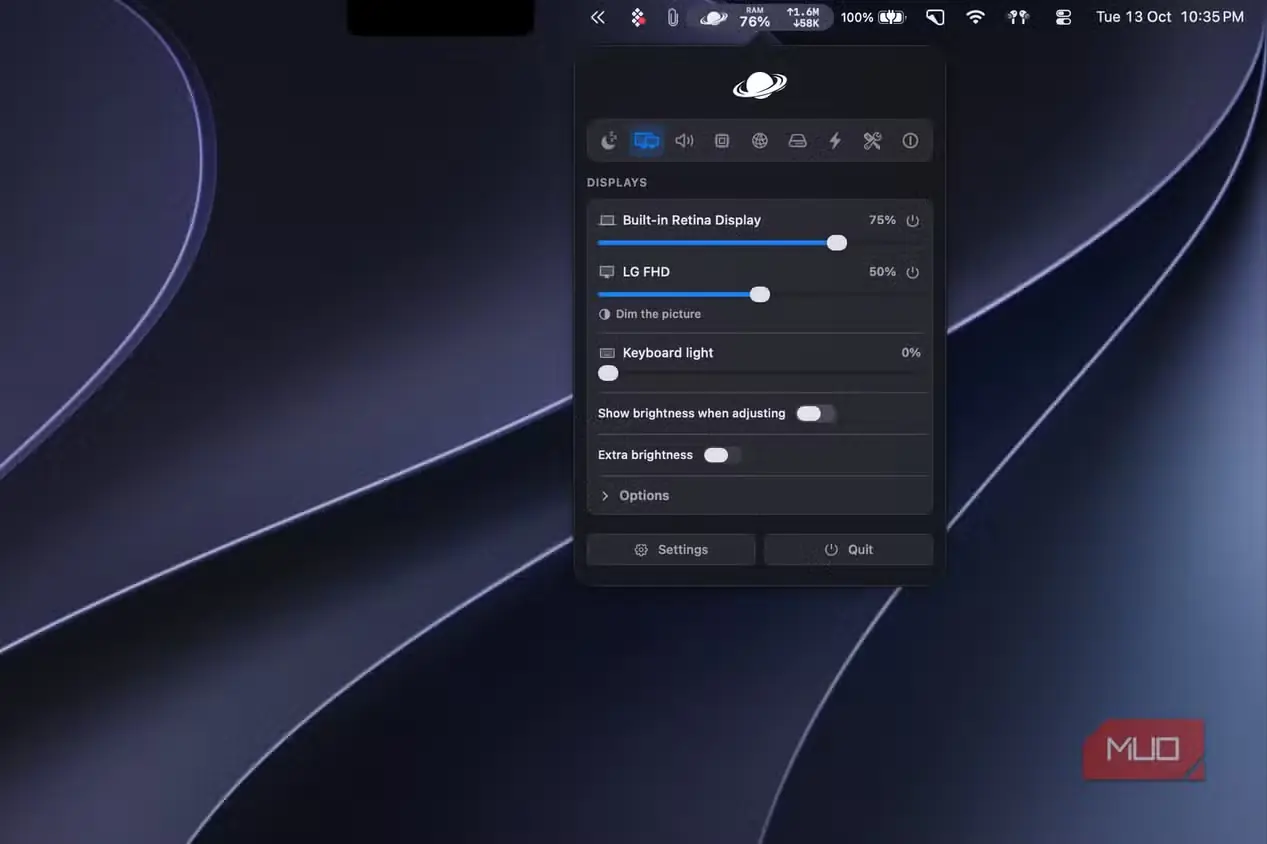Open the CPU chip tab

click(x=722, y=141)
